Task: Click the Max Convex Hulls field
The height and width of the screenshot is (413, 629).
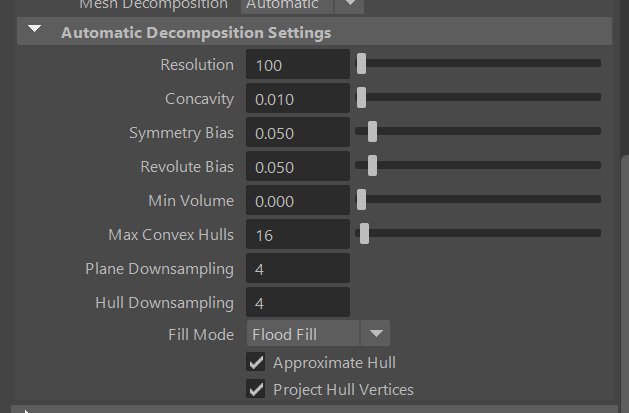Action: pos(297,235)
